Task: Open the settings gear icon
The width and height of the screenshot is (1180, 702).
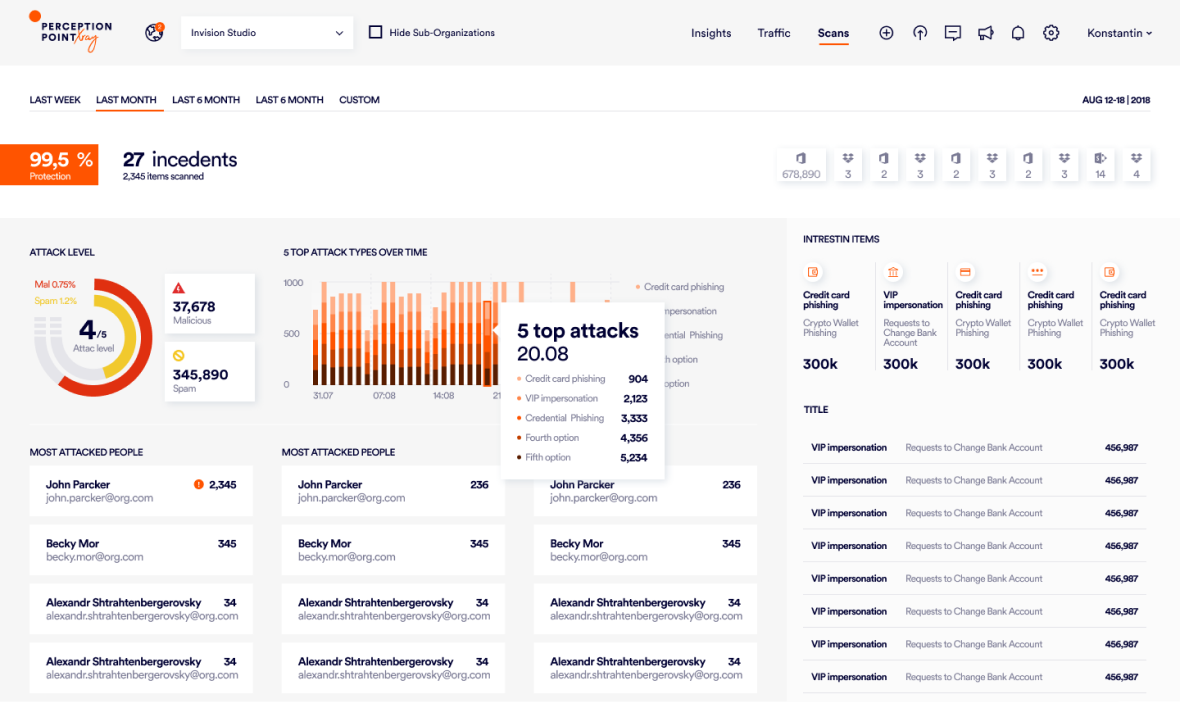Action: click(1051, 32)
